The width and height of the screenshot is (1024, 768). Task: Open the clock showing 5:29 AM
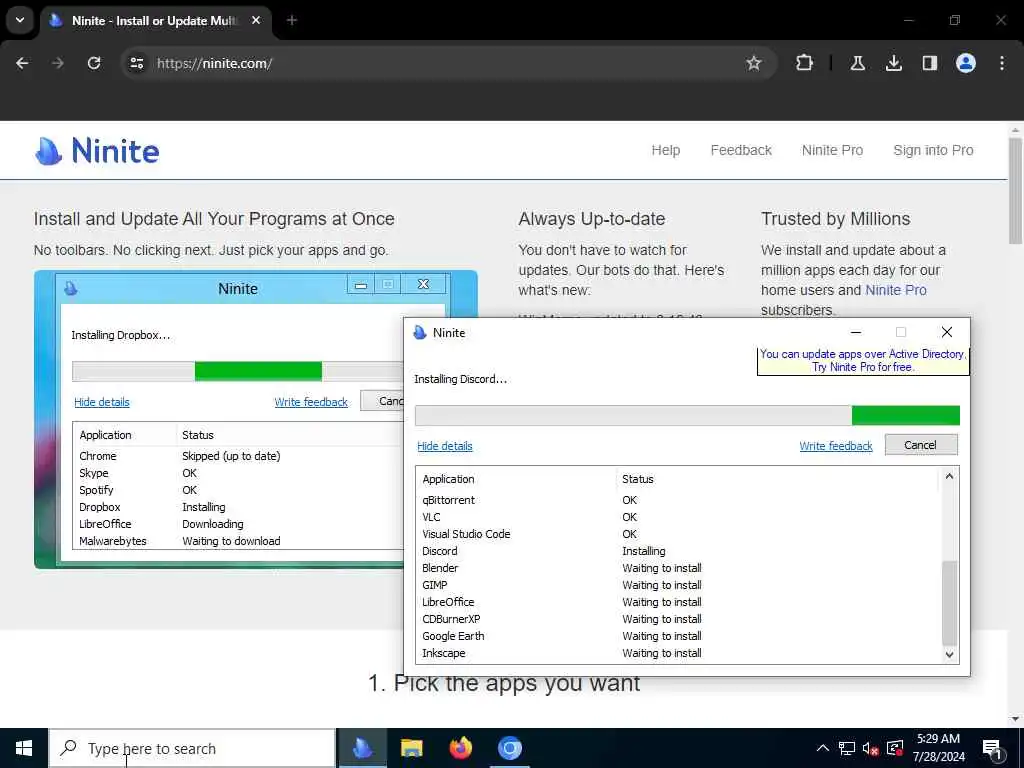coord(938,748)
